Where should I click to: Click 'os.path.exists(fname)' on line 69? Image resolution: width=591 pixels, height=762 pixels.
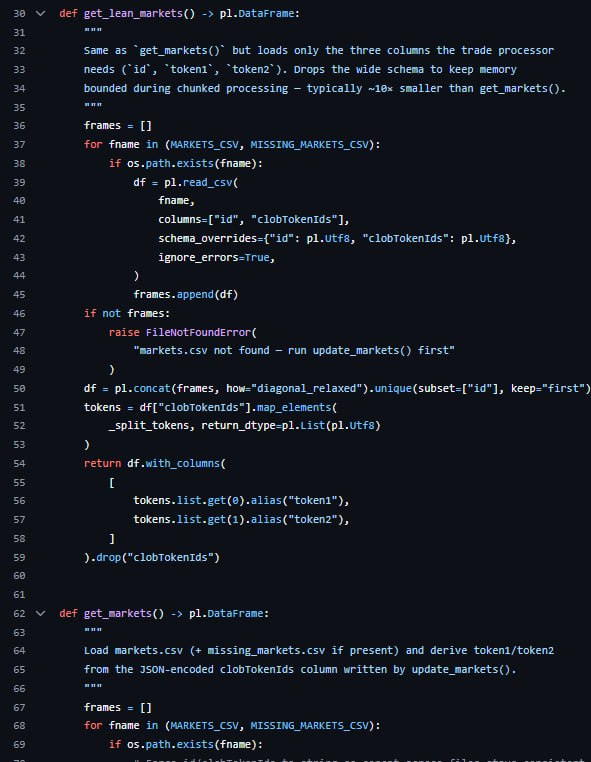[191, 745]
